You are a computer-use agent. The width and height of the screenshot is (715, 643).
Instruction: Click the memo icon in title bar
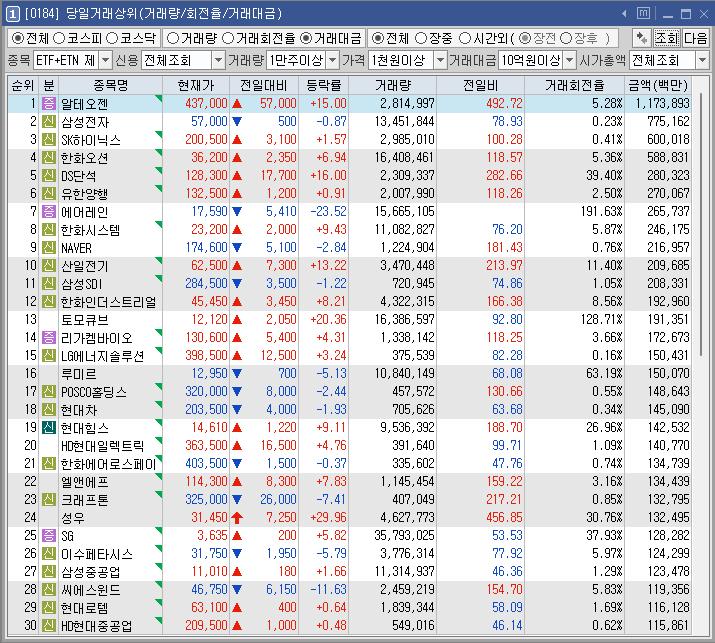click(x=643, y=13)
